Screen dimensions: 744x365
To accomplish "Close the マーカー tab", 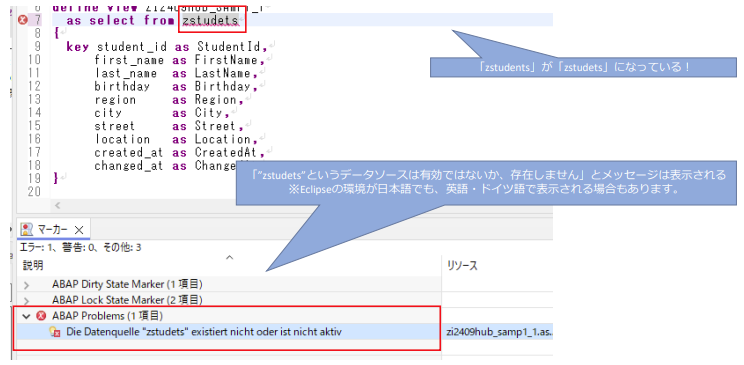I will pos(79,230).
